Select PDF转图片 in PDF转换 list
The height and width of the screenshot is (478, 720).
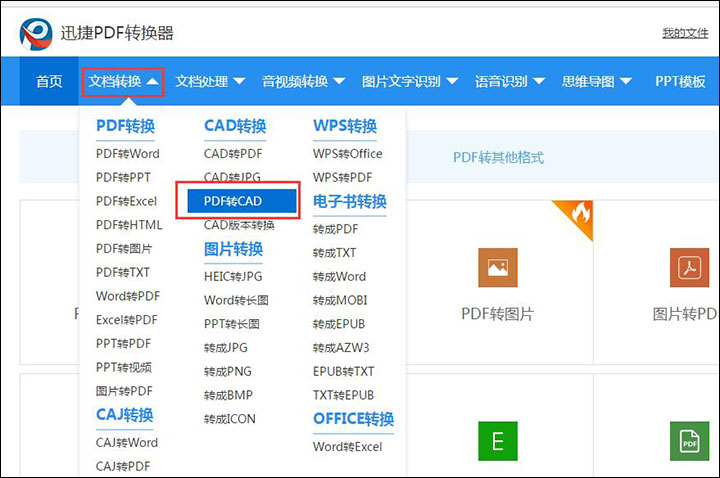(x=124, y=249)
